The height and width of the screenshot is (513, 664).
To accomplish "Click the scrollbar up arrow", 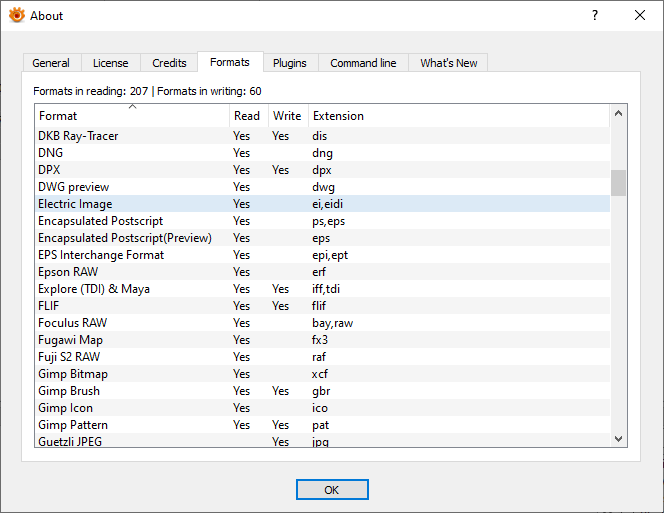I will (x=618, y=113).
